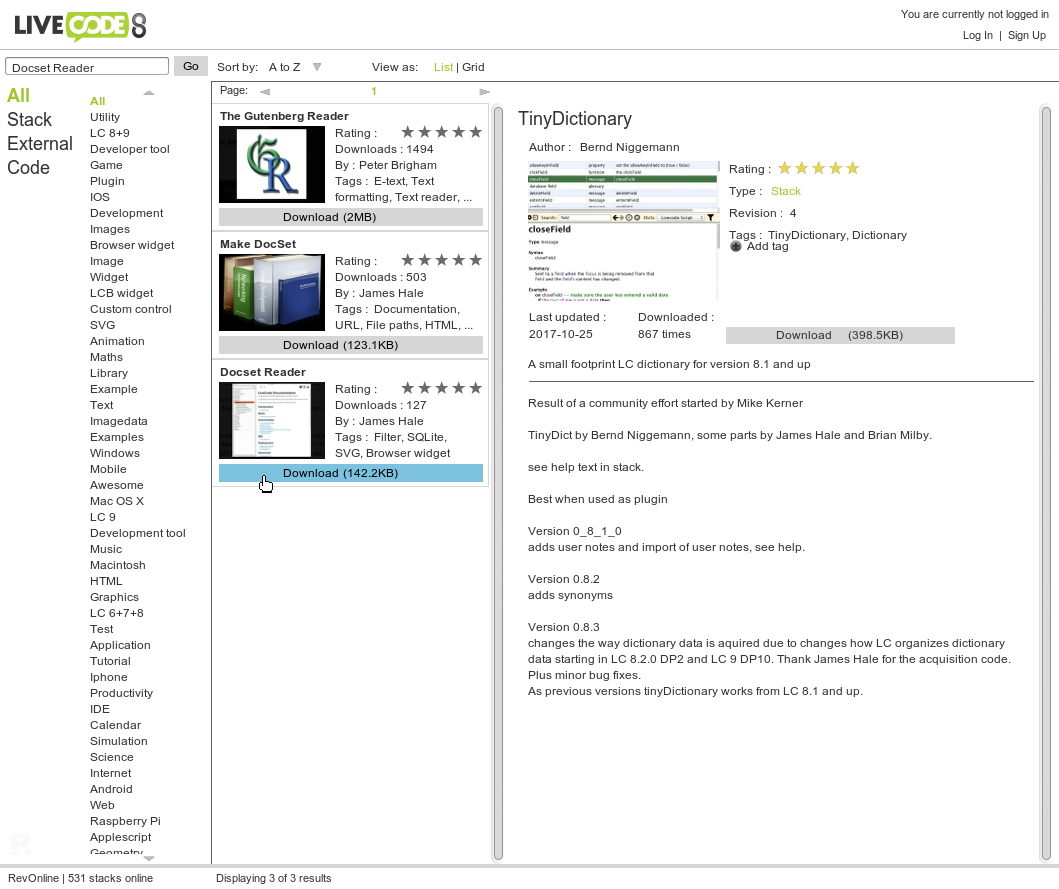Select the External type filter

click(x=39, y=144)
